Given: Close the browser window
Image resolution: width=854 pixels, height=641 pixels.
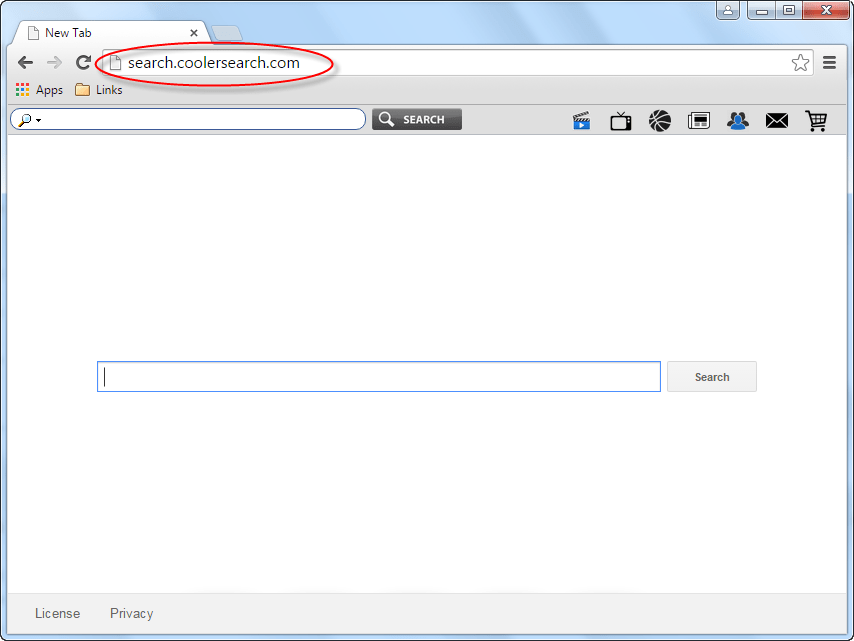Looking at the screenshot, I should [826, 10].
